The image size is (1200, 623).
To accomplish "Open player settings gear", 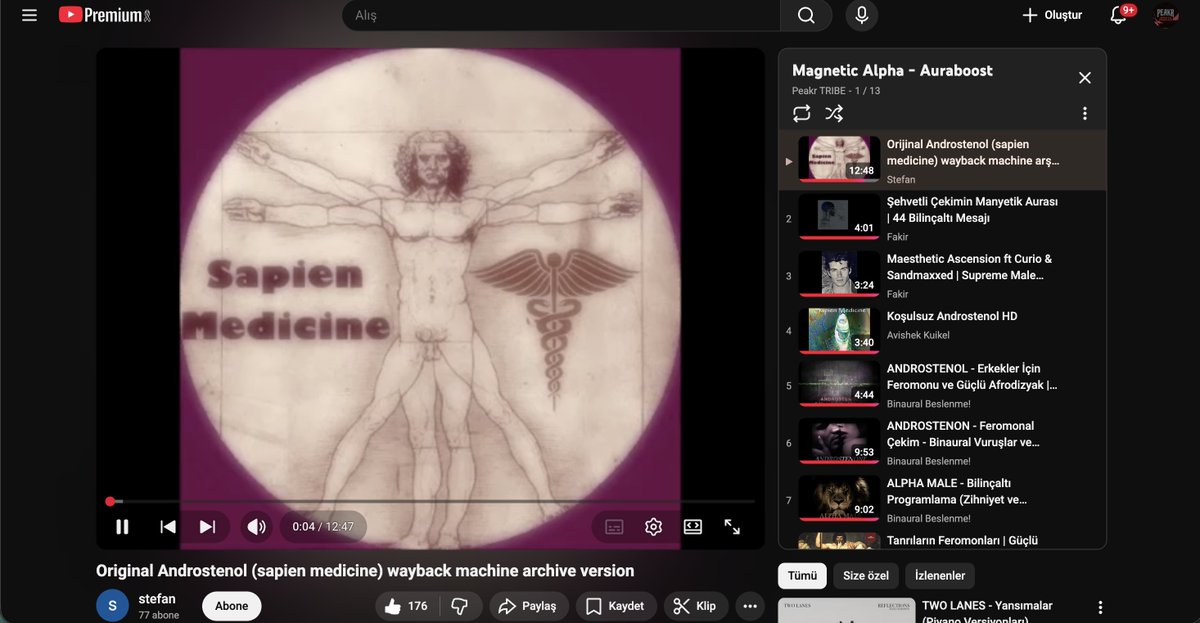I will (x=653, y=526).
